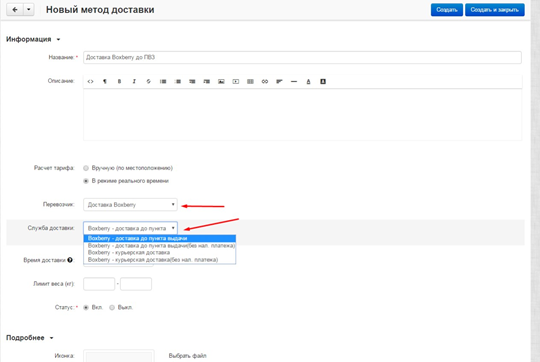Select manual rate calculation by location
The image size is (540, 362).
86,168
